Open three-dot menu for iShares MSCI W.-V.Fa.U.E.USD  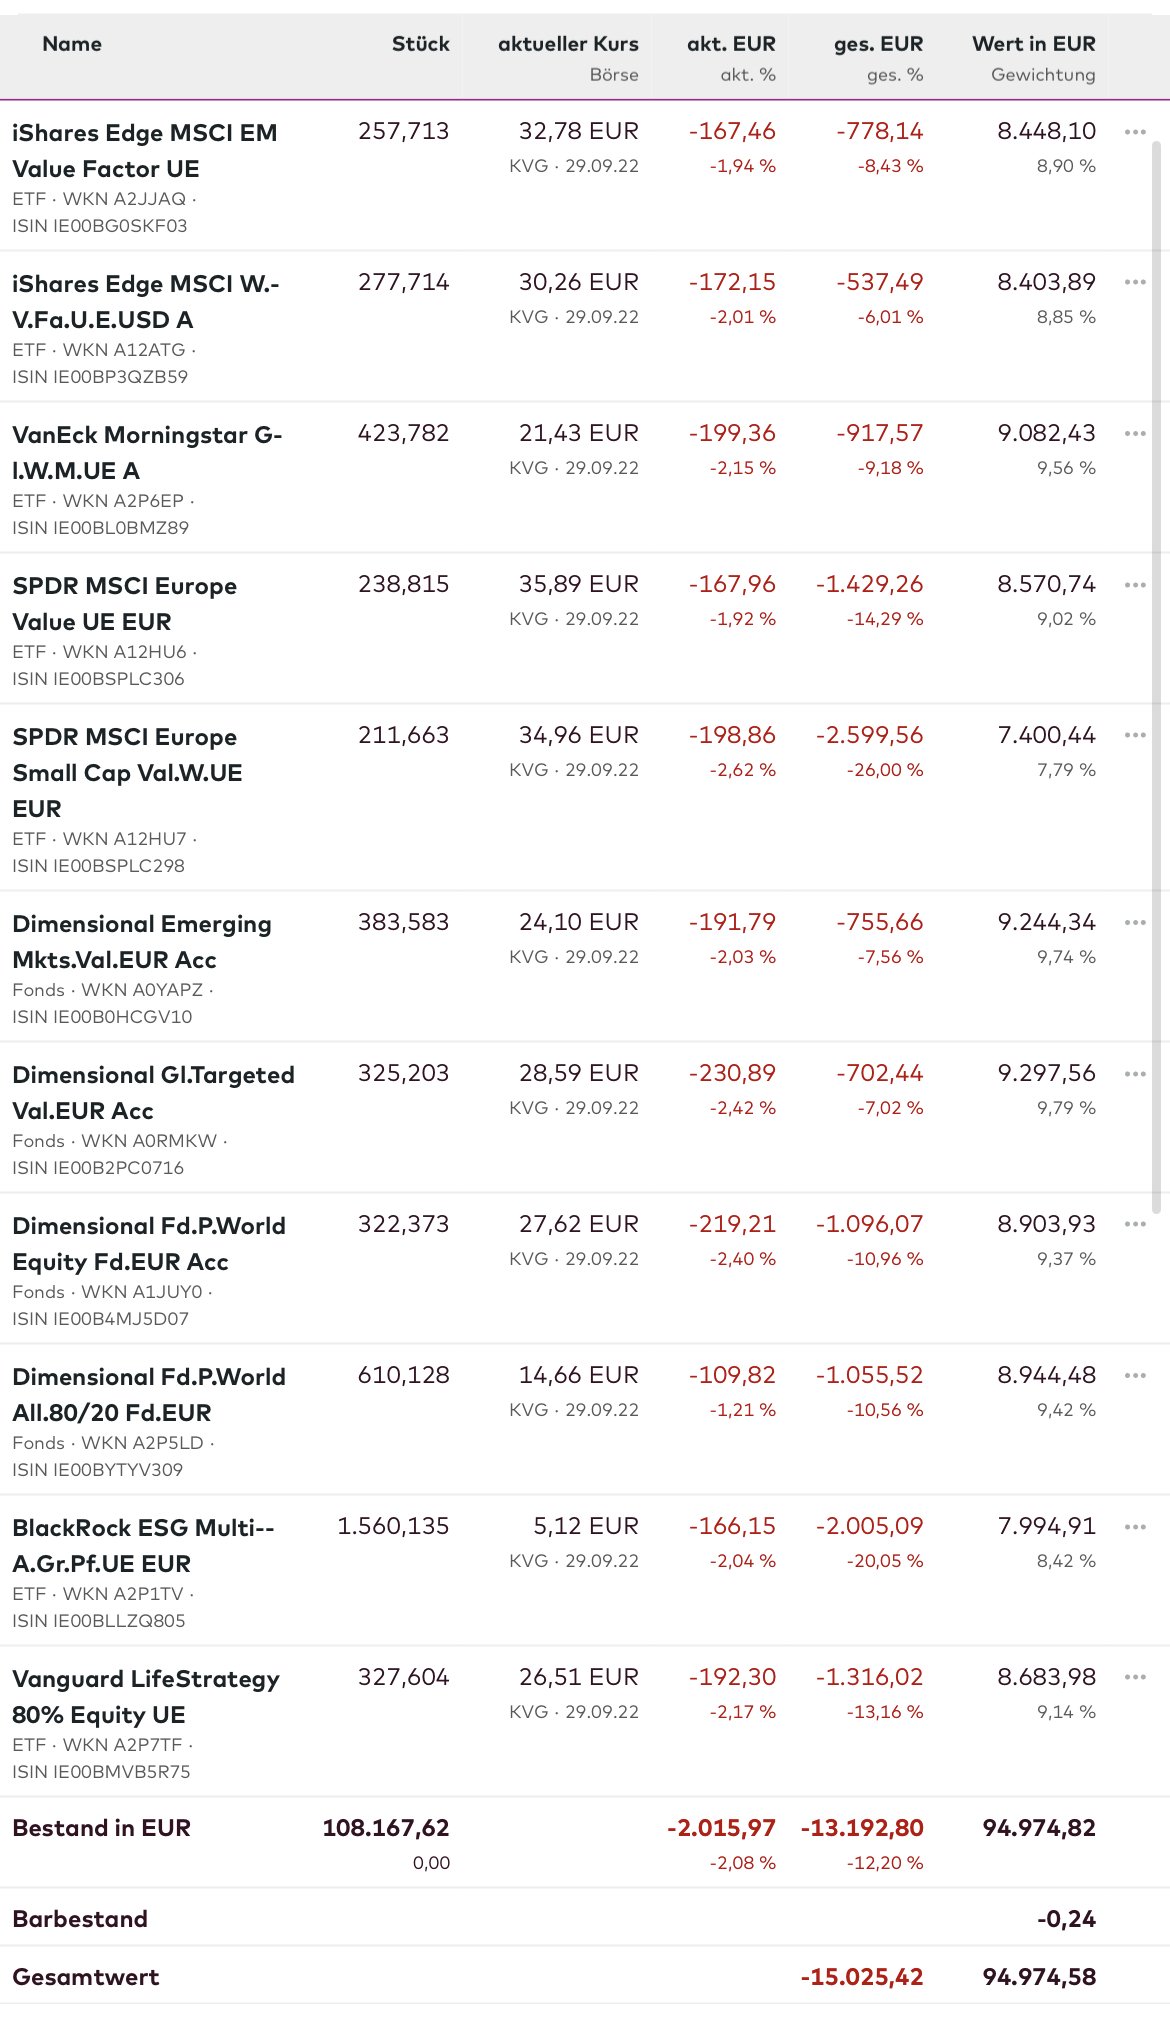click(x=1135, y=282)
